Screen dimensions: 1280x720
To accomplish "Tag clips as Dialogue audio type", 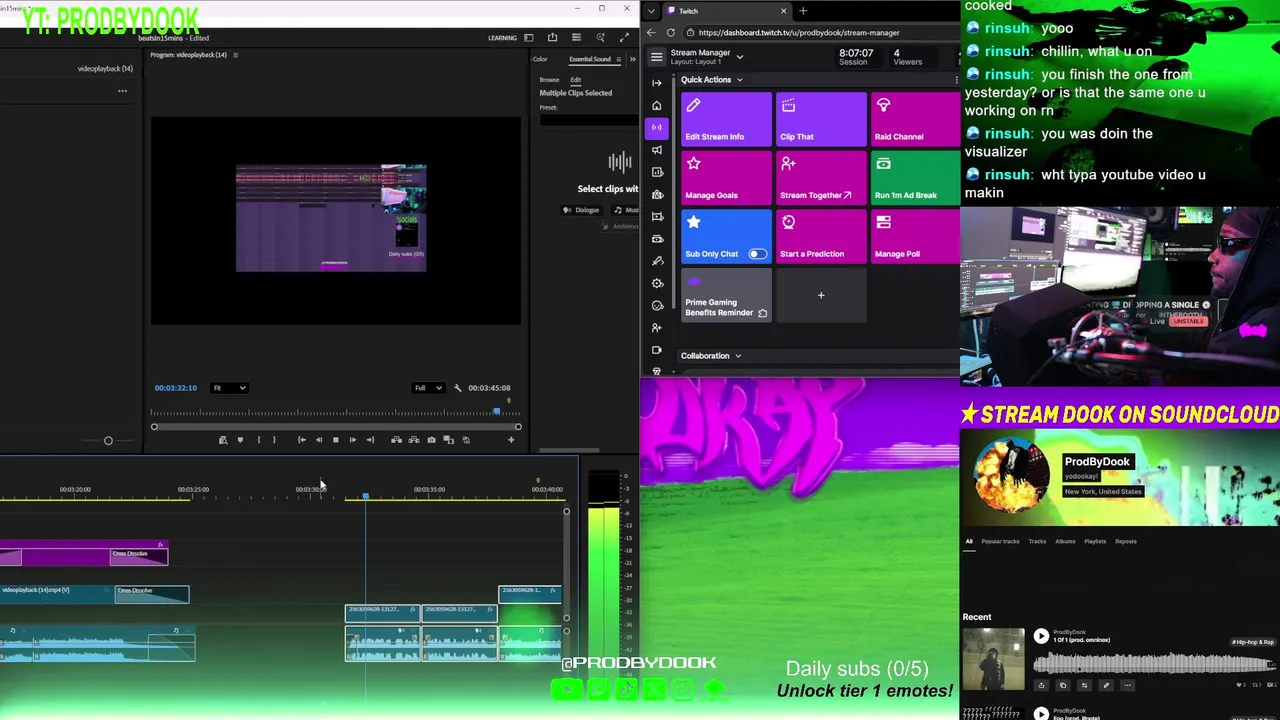I will [x=581, y=210].
